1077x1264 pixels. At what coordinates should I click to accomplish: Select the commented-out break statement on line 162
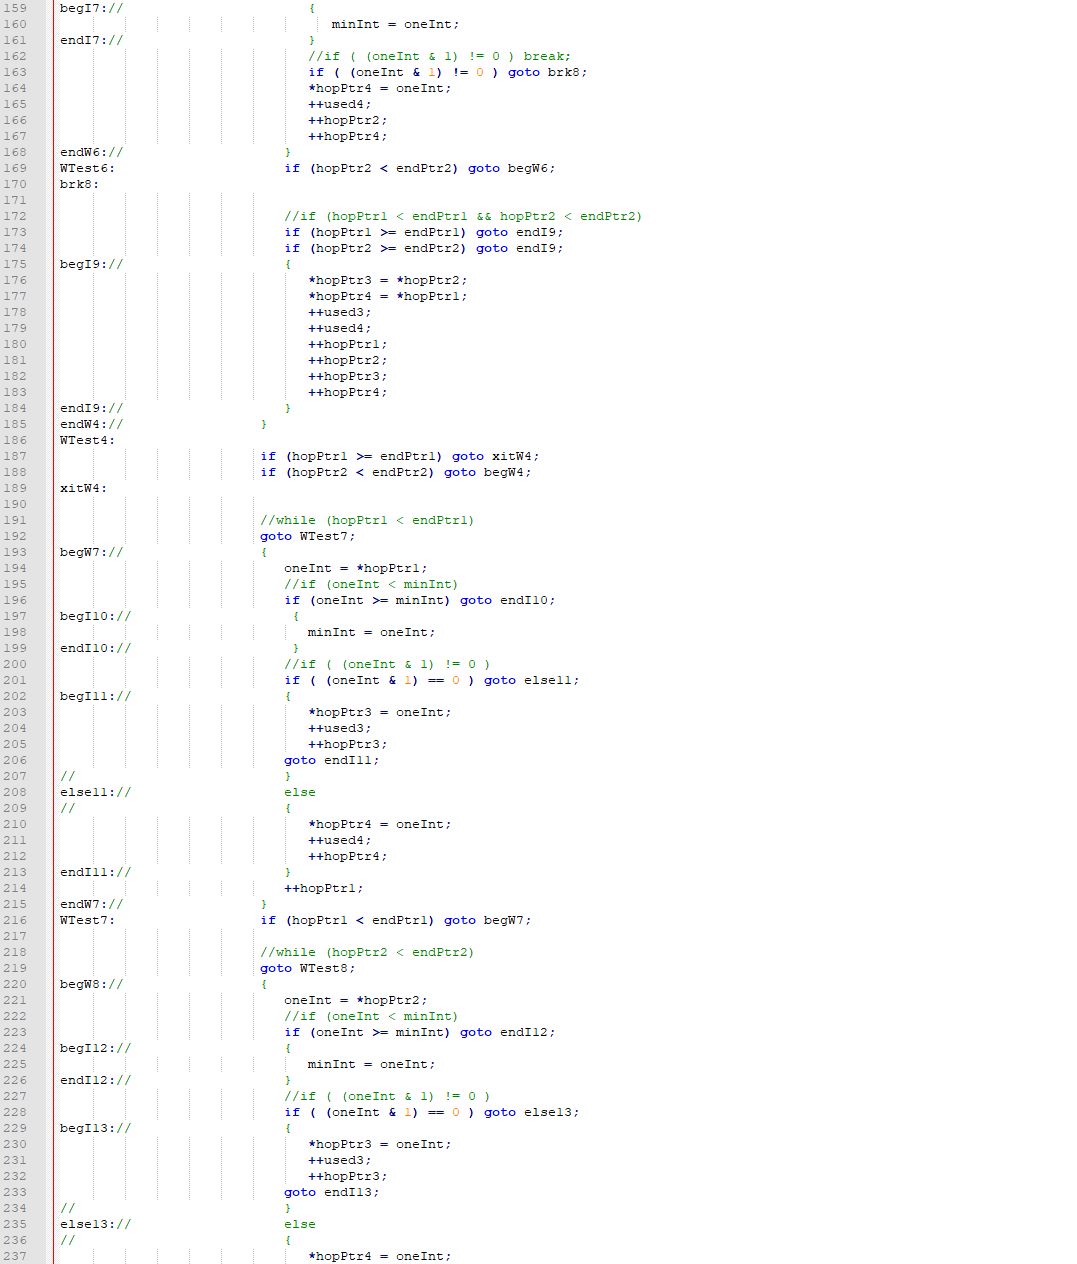tap(440, 56)
